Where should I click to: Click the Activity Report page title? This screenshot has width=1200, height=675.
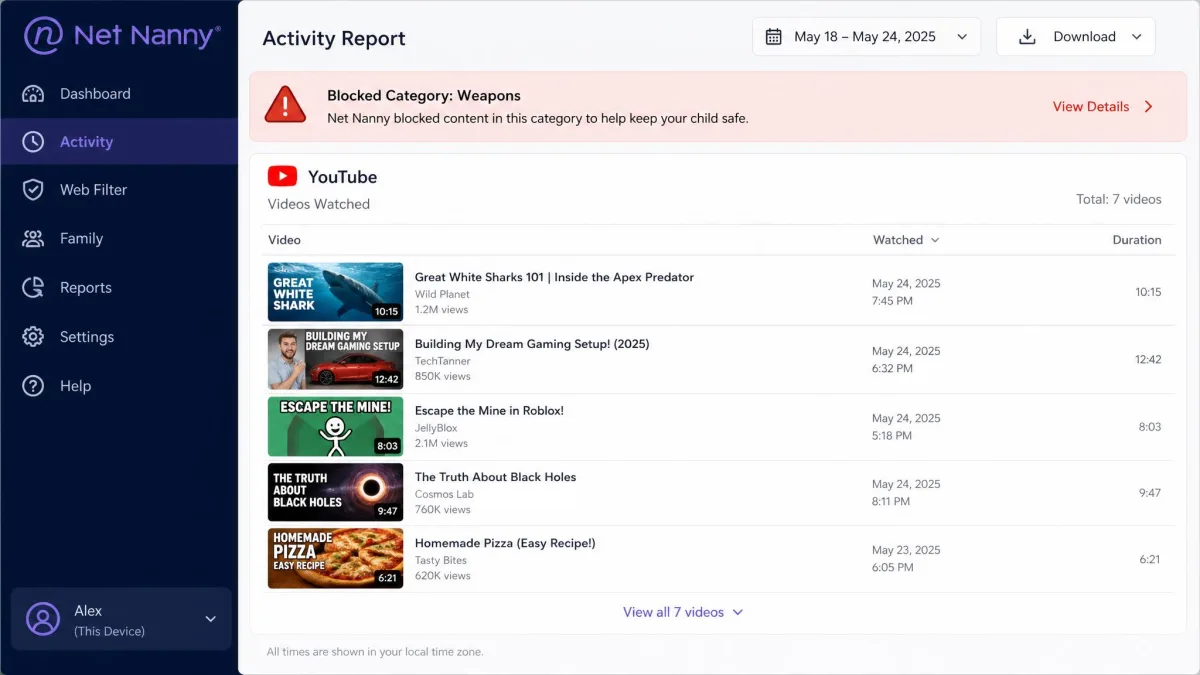(334, 38)
